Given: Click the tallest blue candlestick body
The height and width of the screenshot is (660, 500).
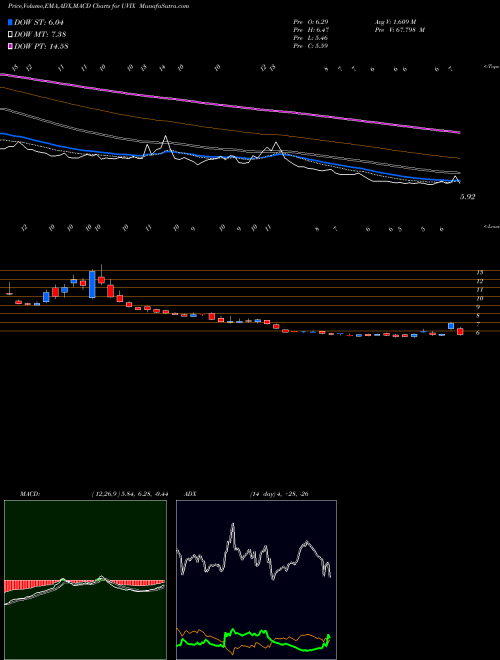Looking at the screenshot, I should (x=92, y=285).
